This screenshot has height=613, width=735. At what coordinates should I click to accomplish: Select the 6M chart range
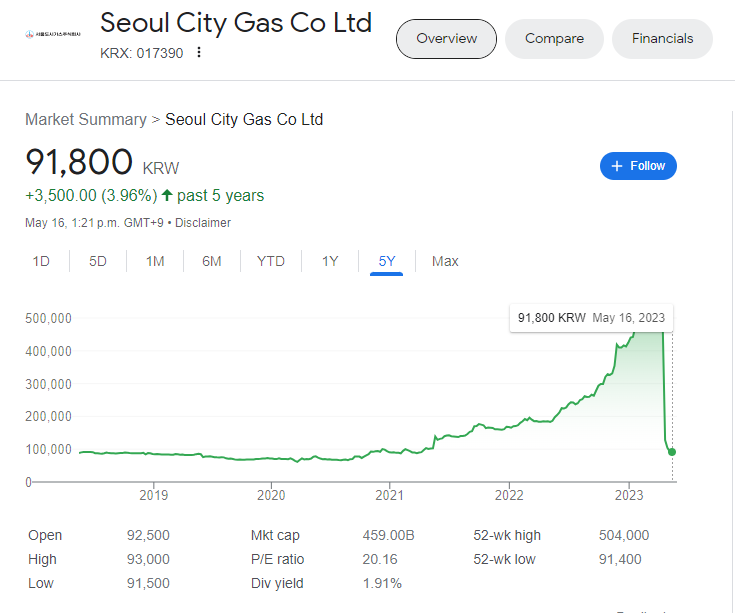(212, 261)
